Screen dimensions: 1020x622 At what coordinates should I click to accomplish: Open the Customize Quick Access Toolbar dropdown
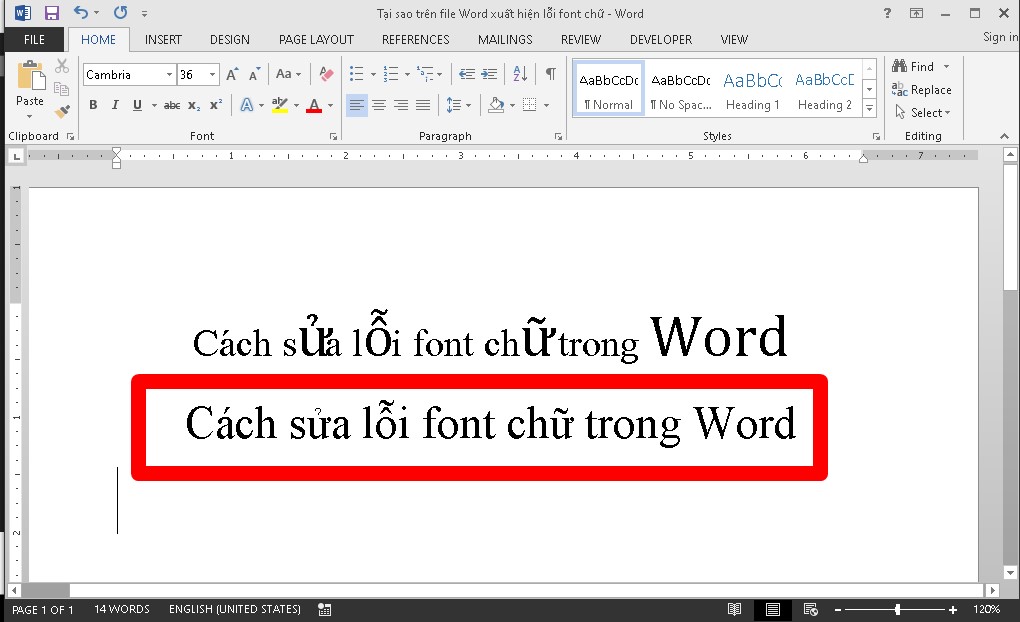point(144,13)
